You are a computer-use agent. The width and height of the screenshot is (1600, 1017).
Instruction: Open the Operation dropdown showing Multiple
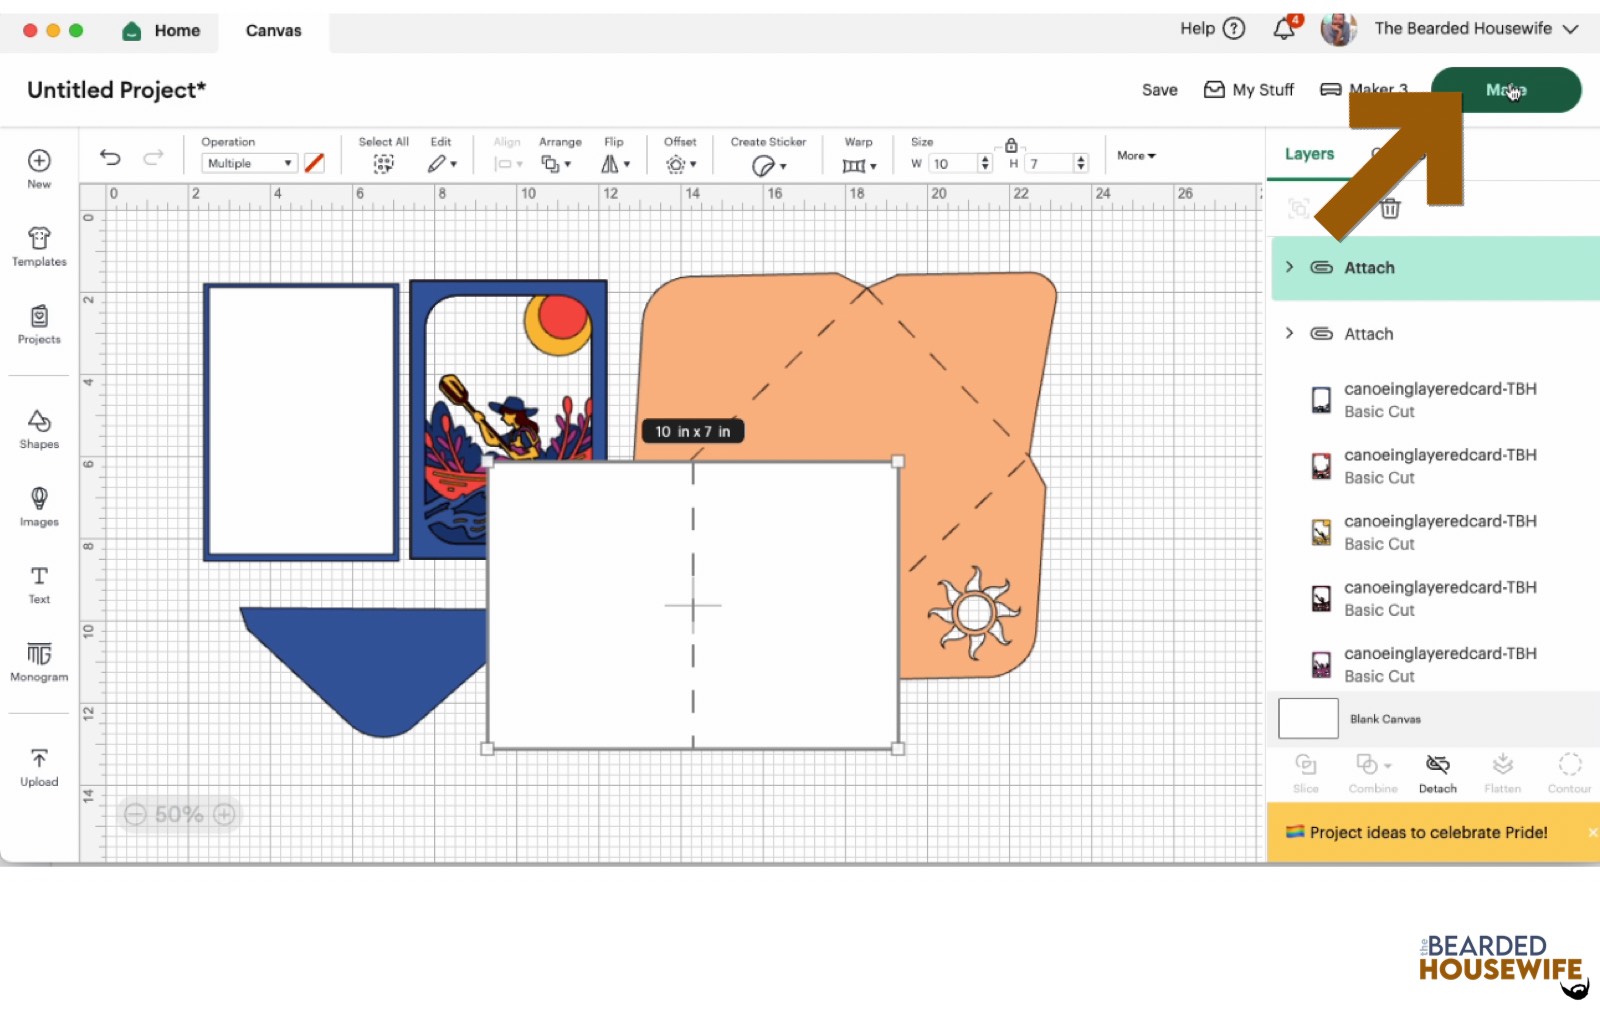tap(249, 163)
